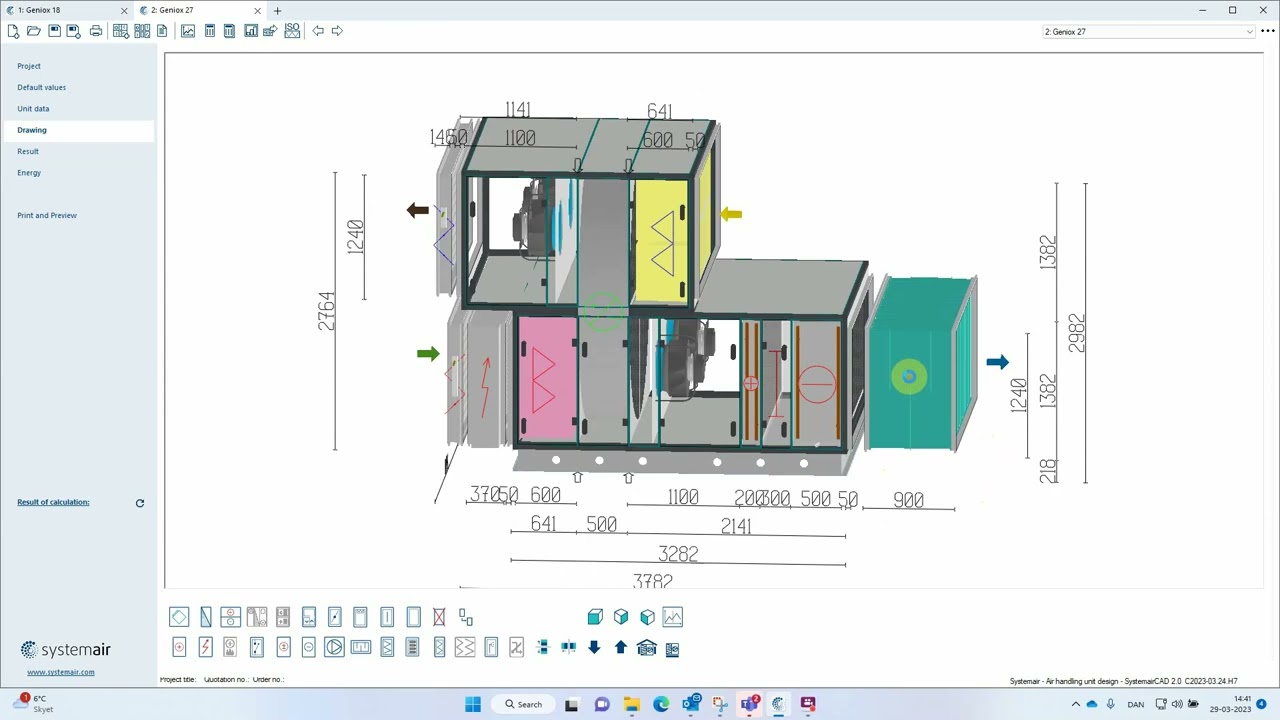The width and height of the screenshot is (1280, 720).
Task: Insert the silencer section icon
Action: coord(412,648)
